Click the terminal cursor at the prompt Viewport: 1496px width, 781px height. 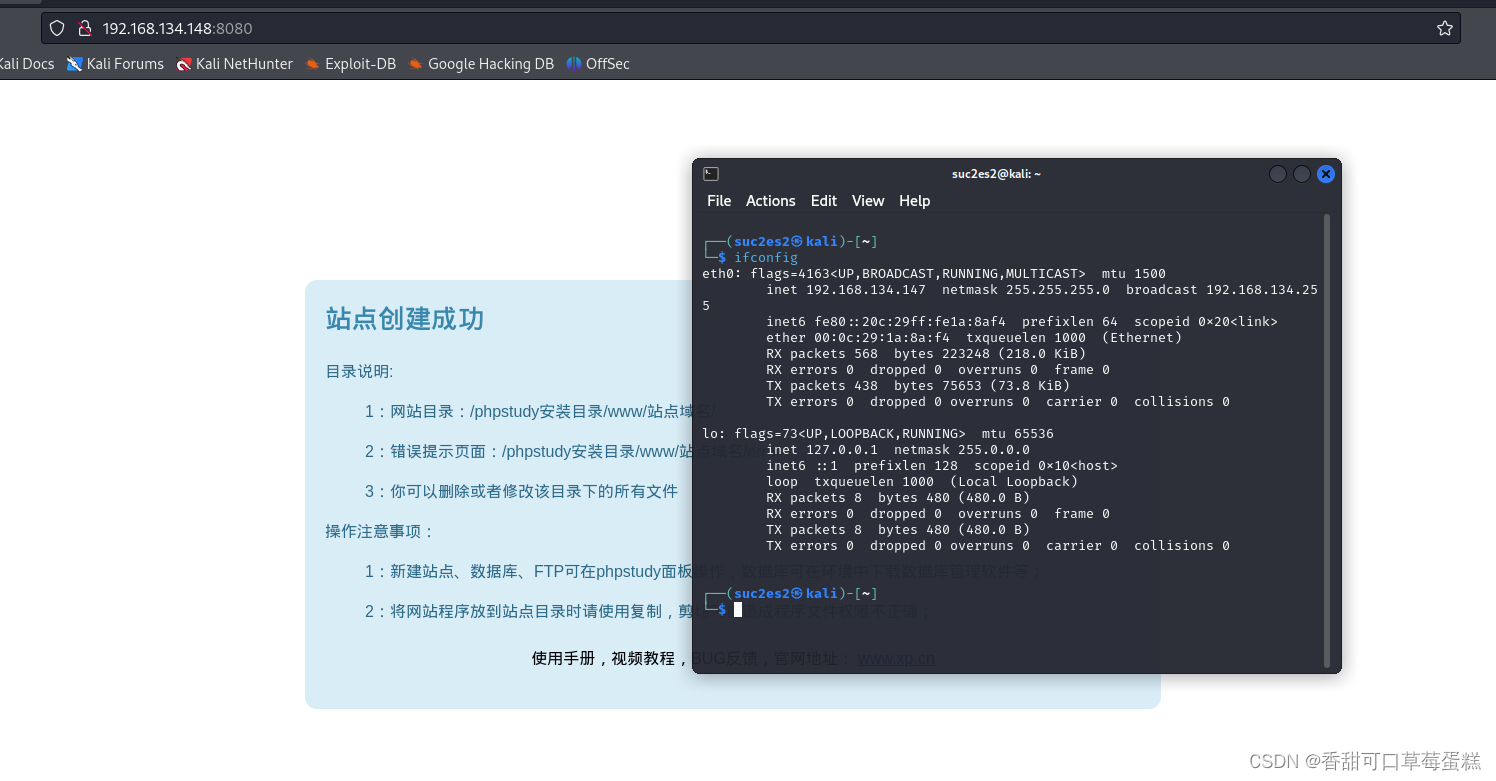(x=738, y=609)
